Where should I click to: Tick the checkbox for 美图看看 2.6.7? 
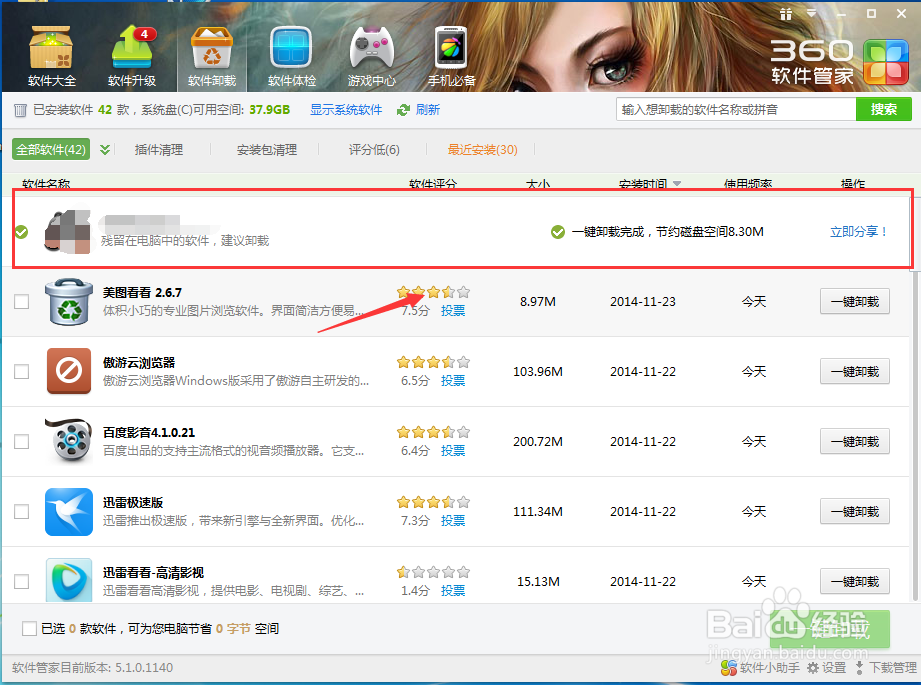[22, 302]
